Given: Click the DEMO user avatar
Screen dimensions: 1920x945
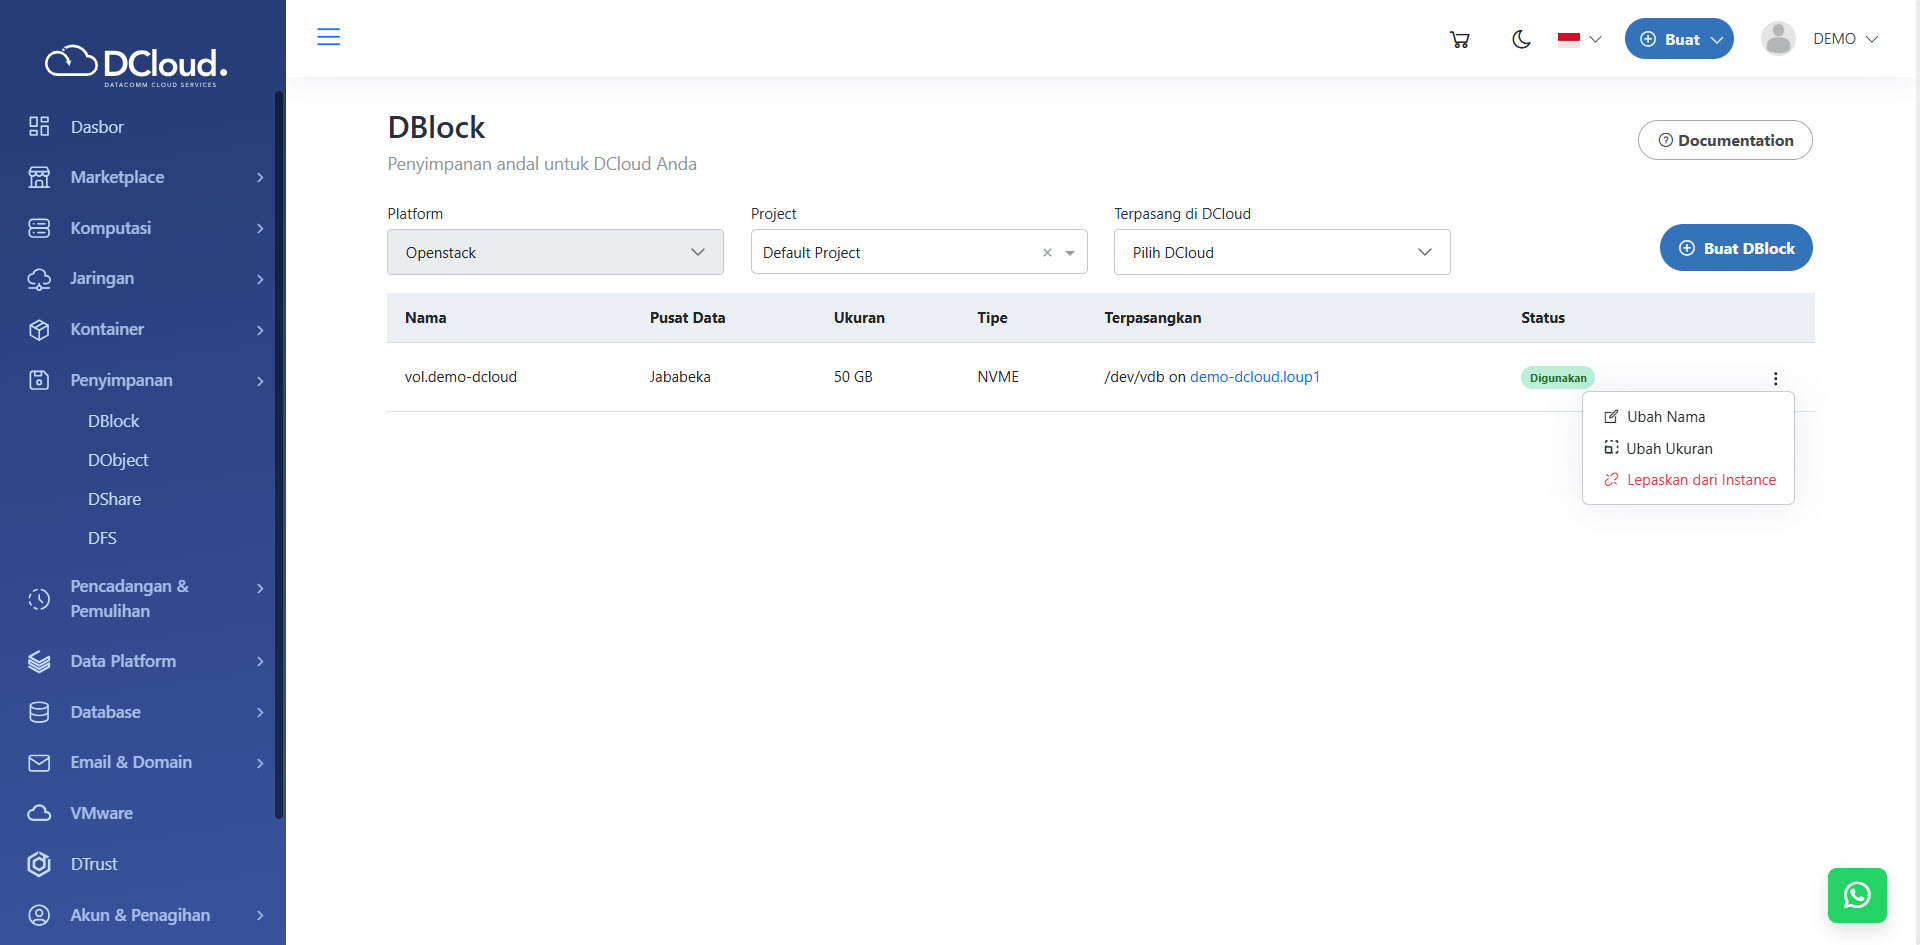Looking at the screenshot, I should point(1777,39).
